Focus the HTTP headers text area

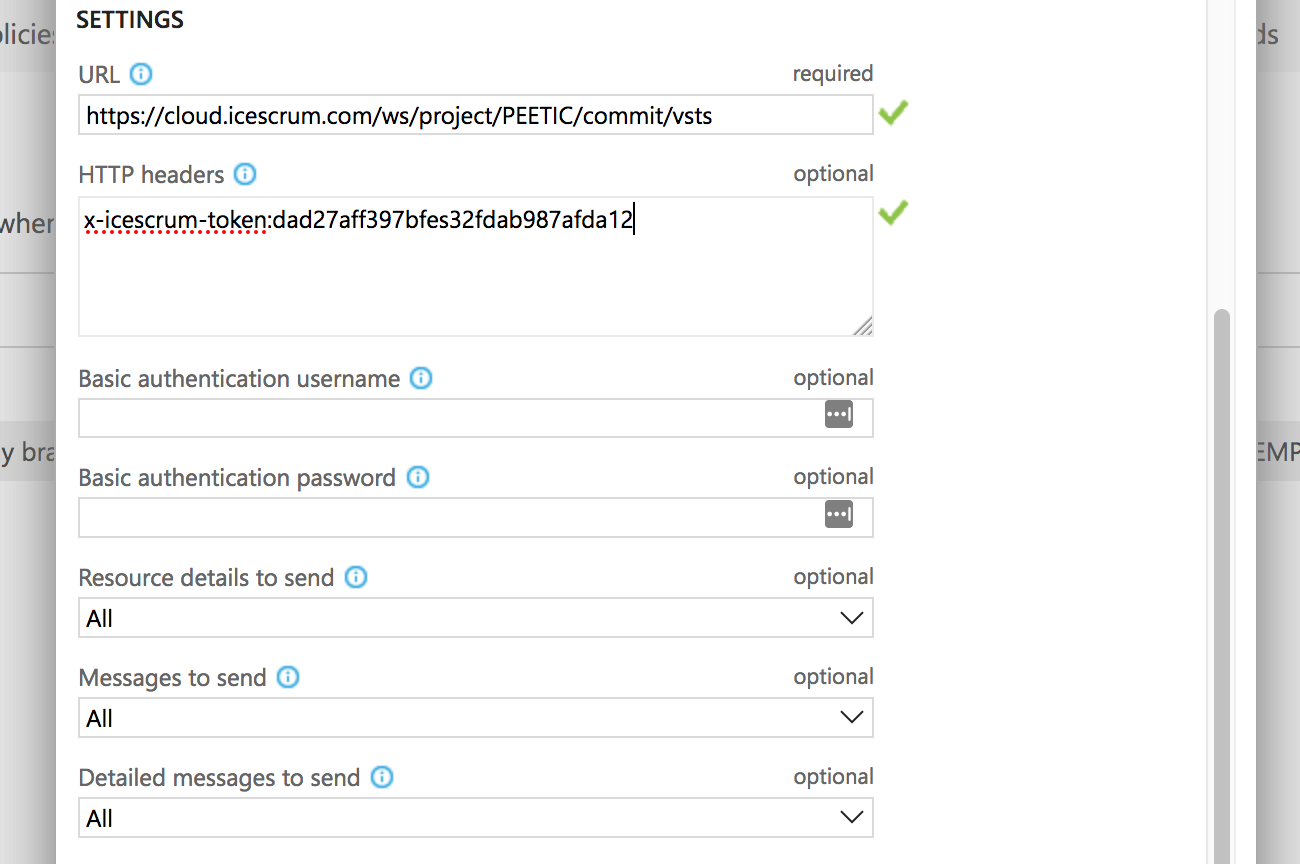[x=476, y=267]
